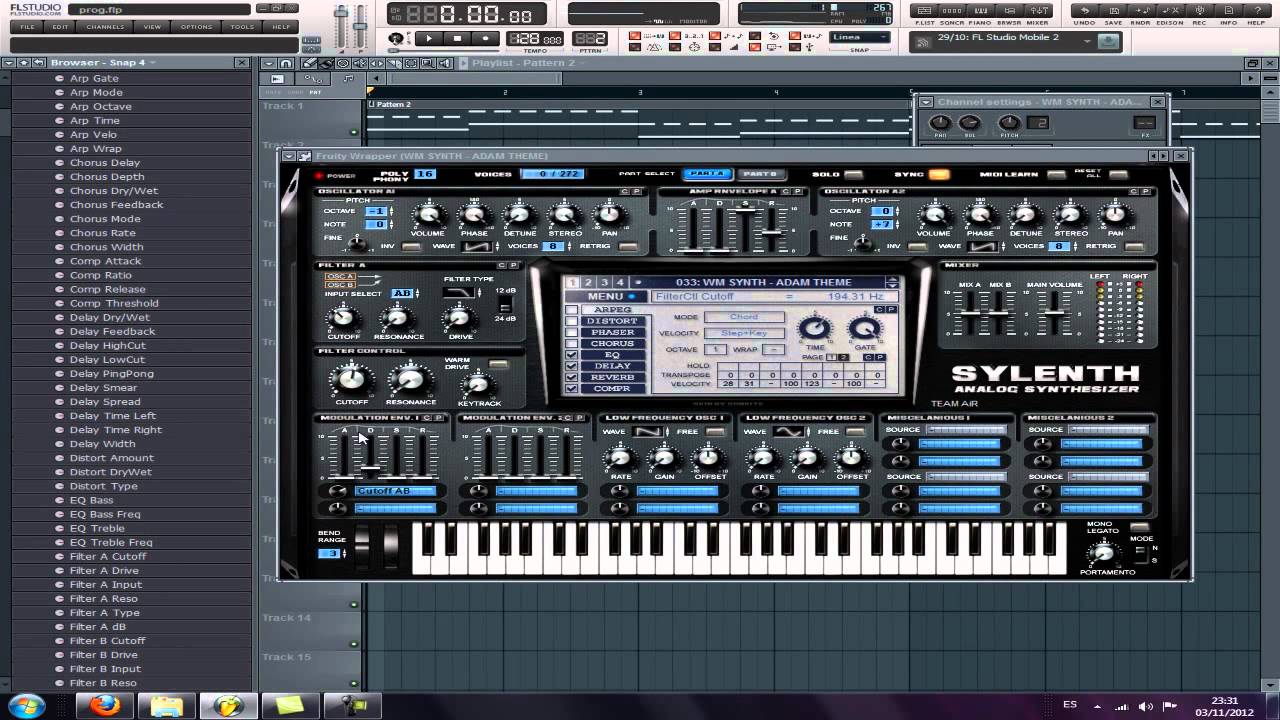The image size is (1280, 720).
Task: Click the Stop transport button
Action: point(457,39)
